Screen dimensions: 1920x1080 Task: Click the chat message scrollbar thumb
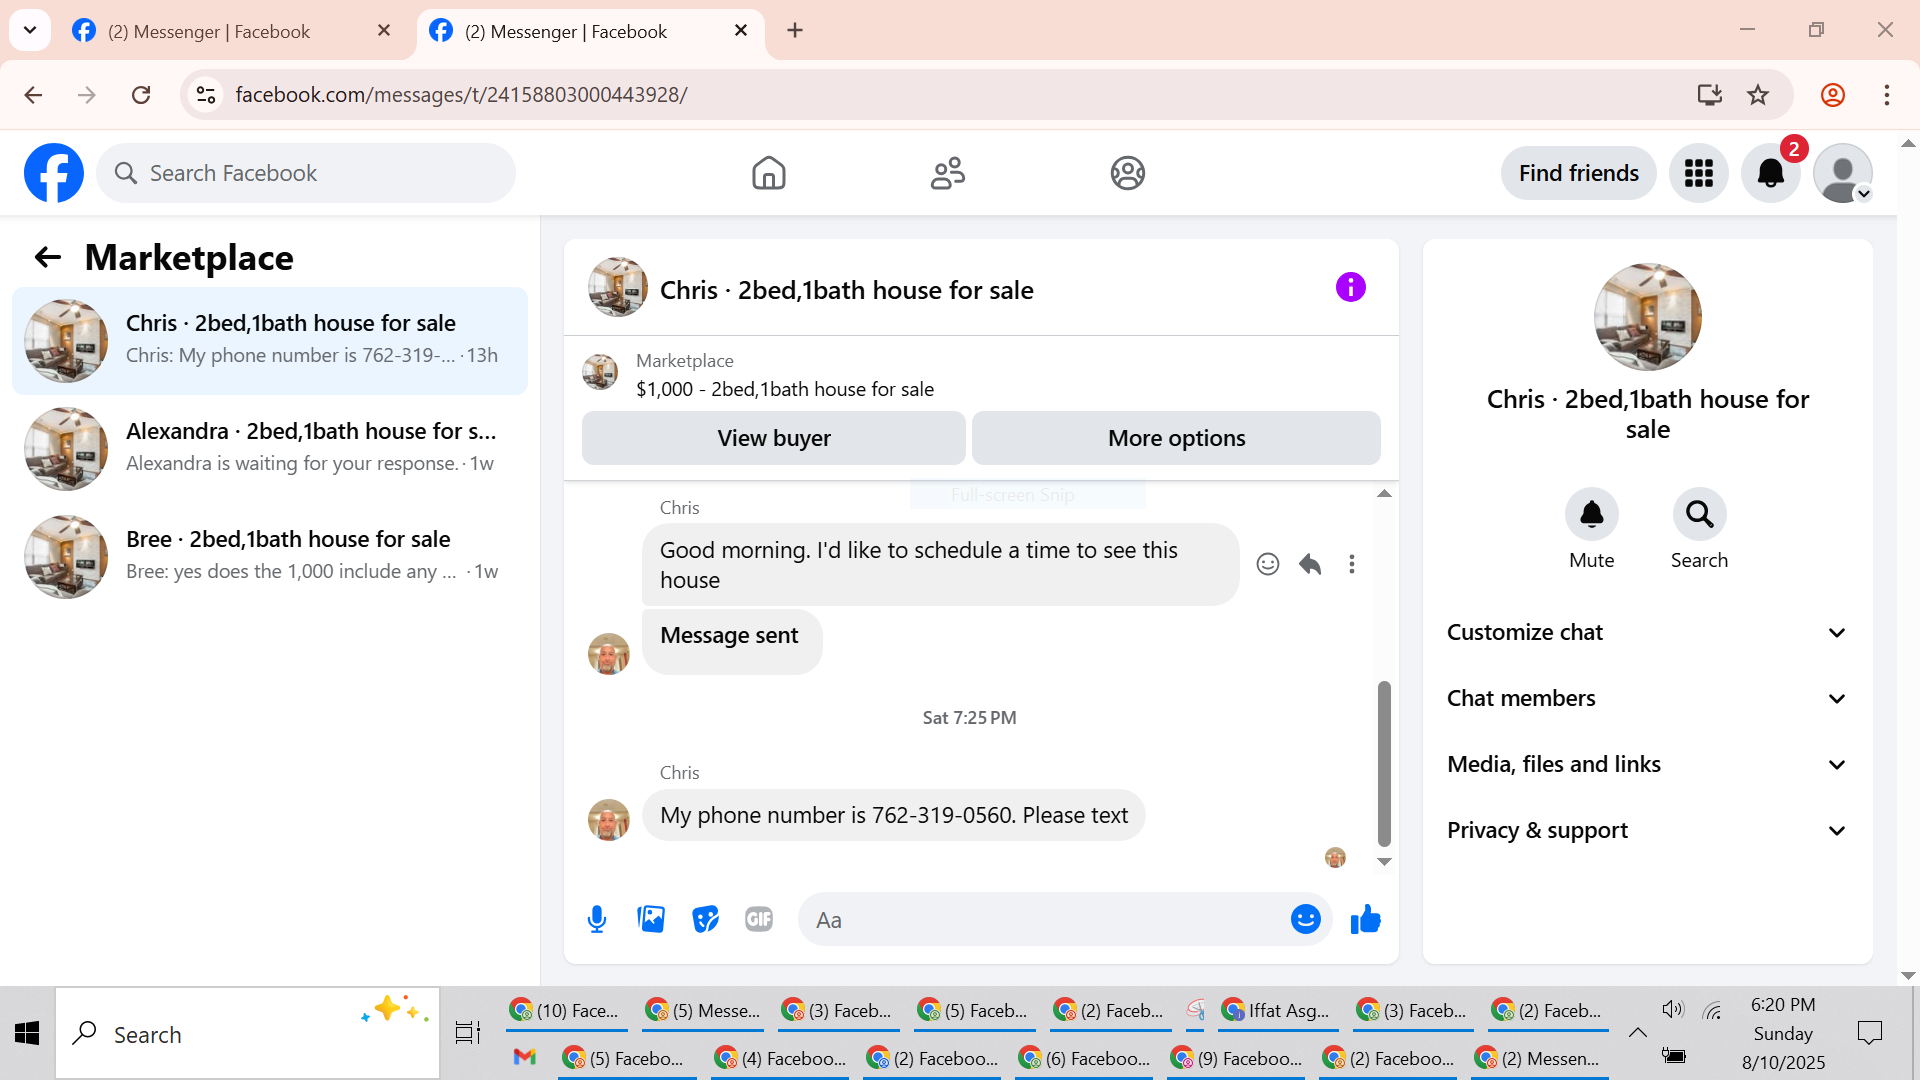pyautogui.click(x=1384, y=762)
